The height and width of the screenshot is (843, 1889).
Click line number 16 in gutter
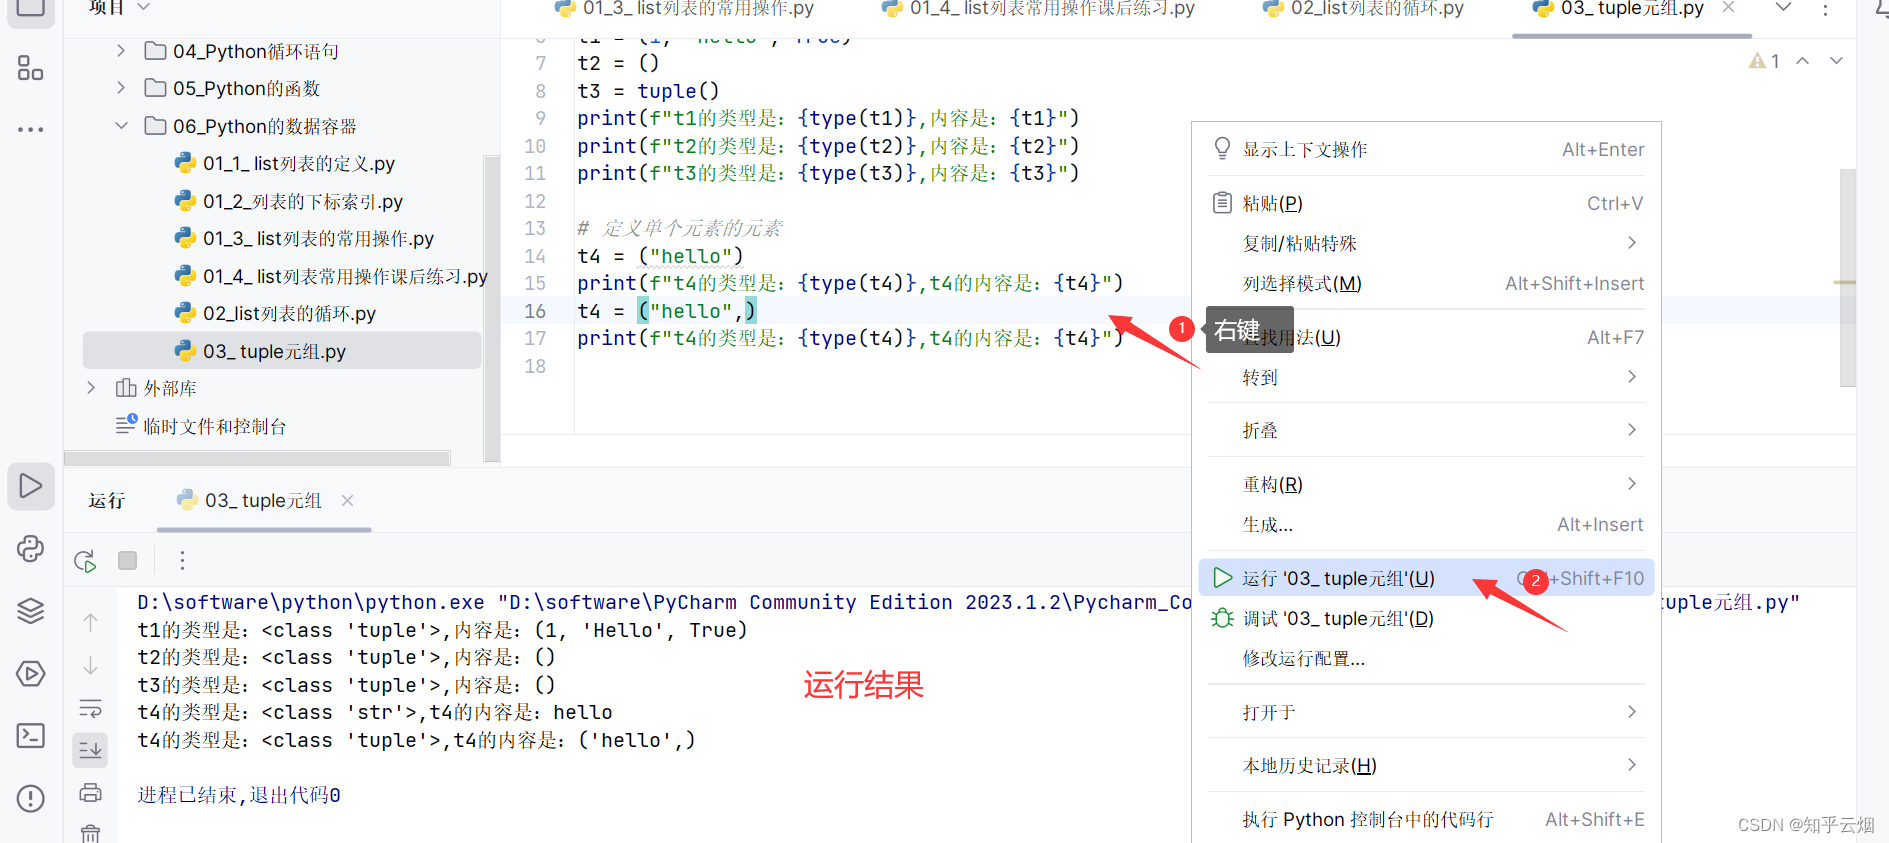pos(535,311)
